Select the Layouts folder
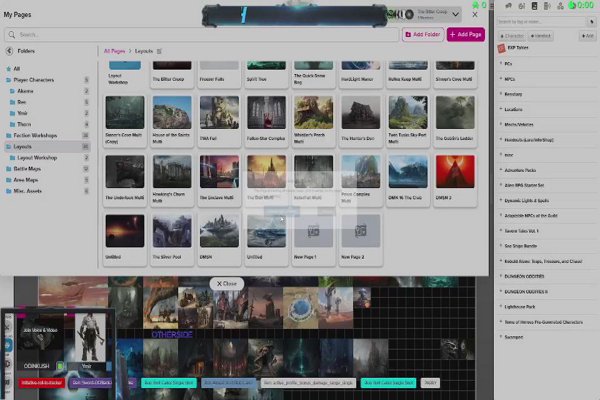This screenshot has height=400, width=600. click(47, 147)
